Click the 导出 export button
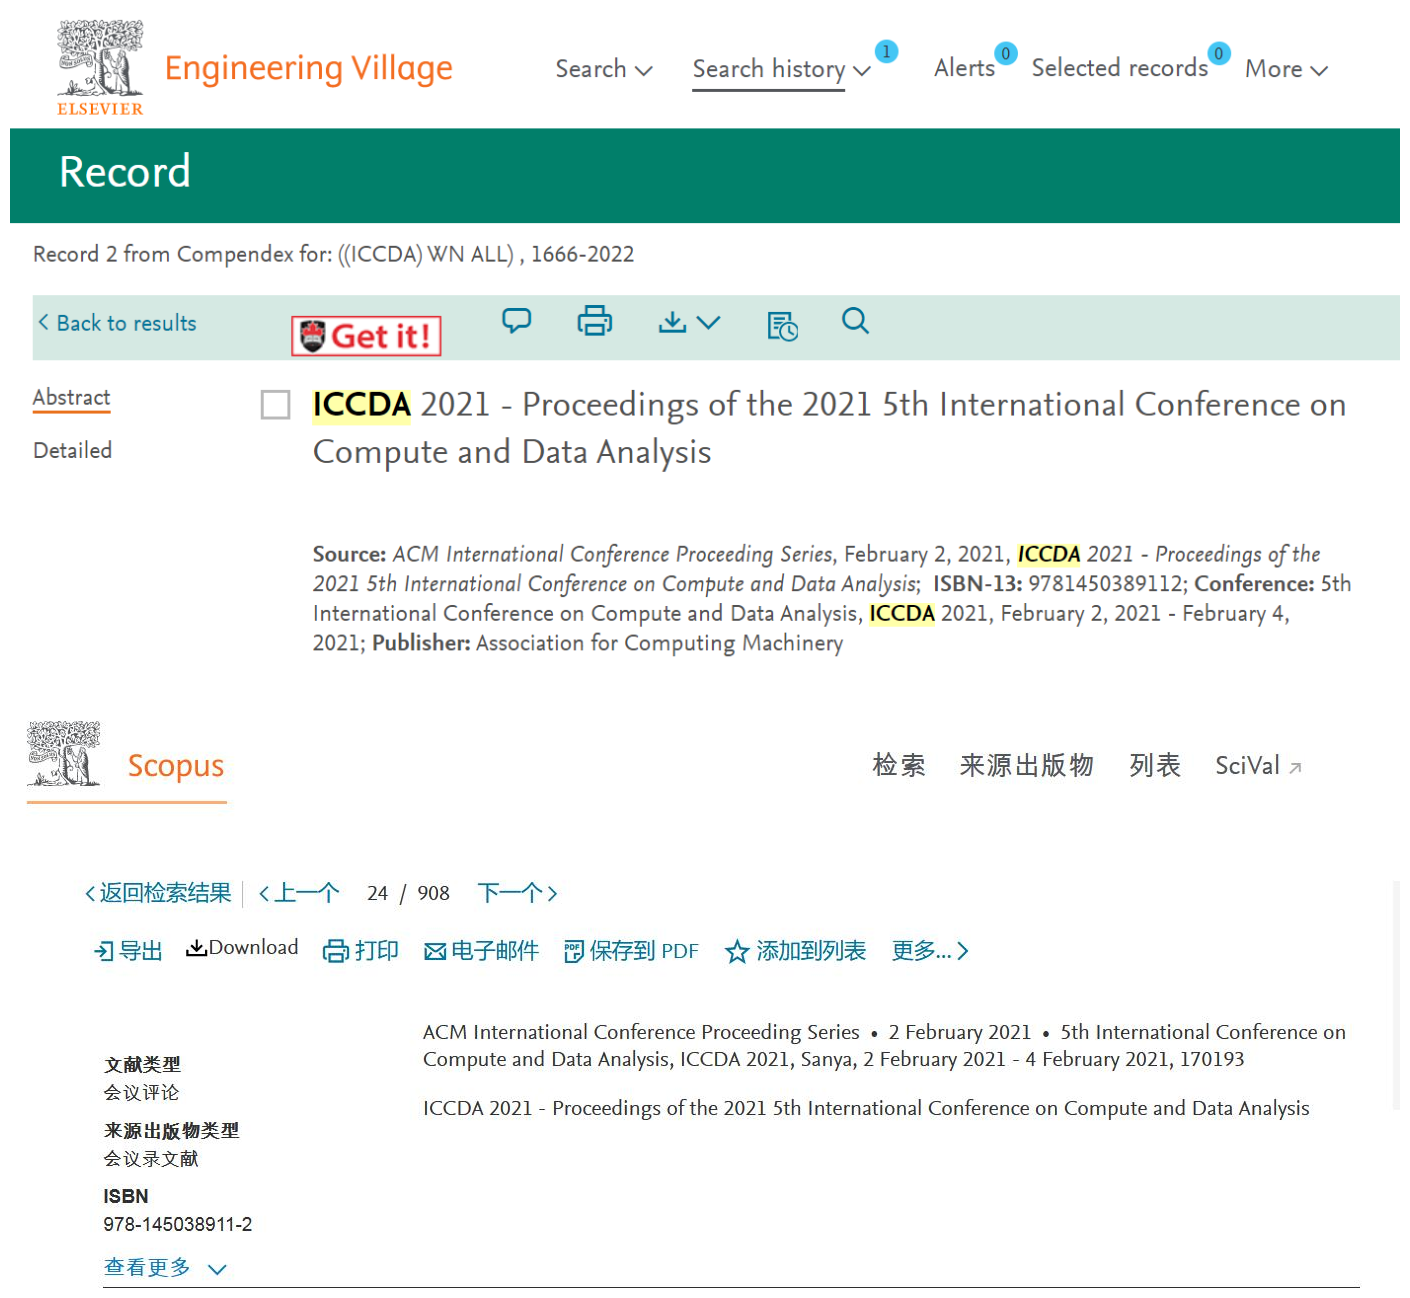1410x1298 pixels. pyautogui.click(x=128, y=951)
